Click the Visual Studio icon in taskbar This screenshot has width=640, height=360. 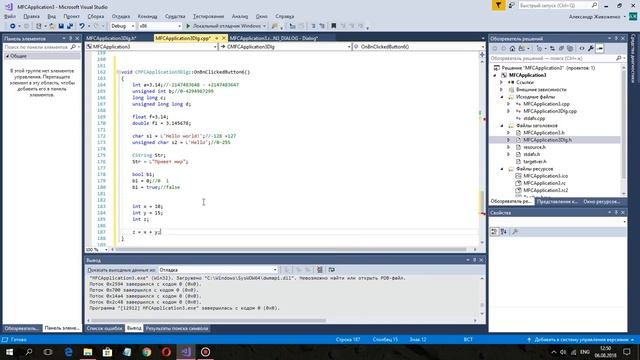186,352
